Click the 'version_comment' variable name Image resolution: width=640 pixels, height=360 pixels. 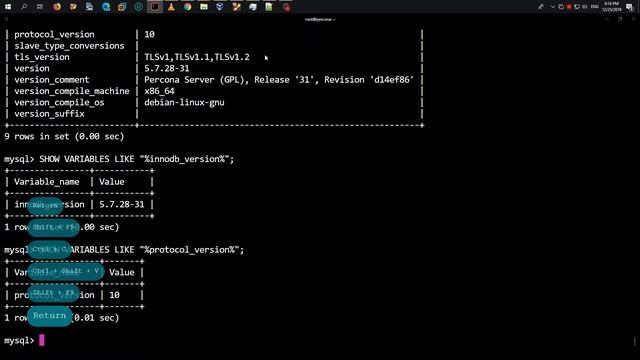[x=51, y=80]
